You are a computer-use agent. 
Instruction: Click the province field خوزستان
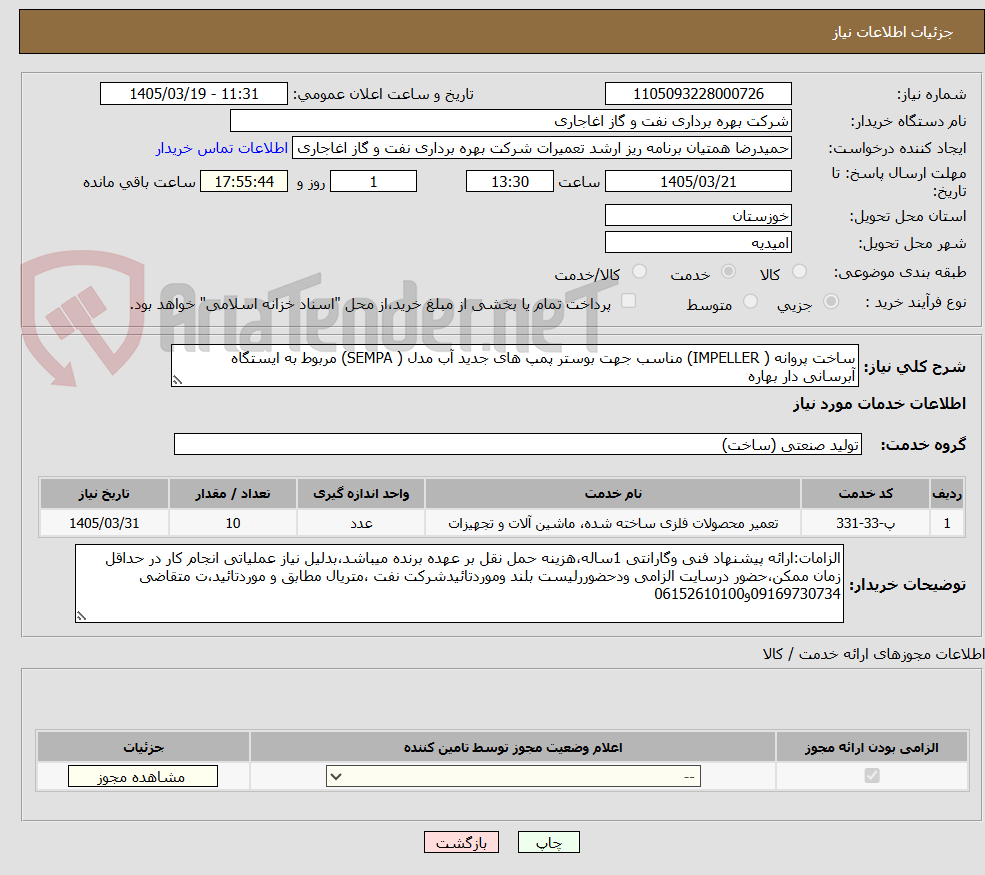(x=698, y=215)
